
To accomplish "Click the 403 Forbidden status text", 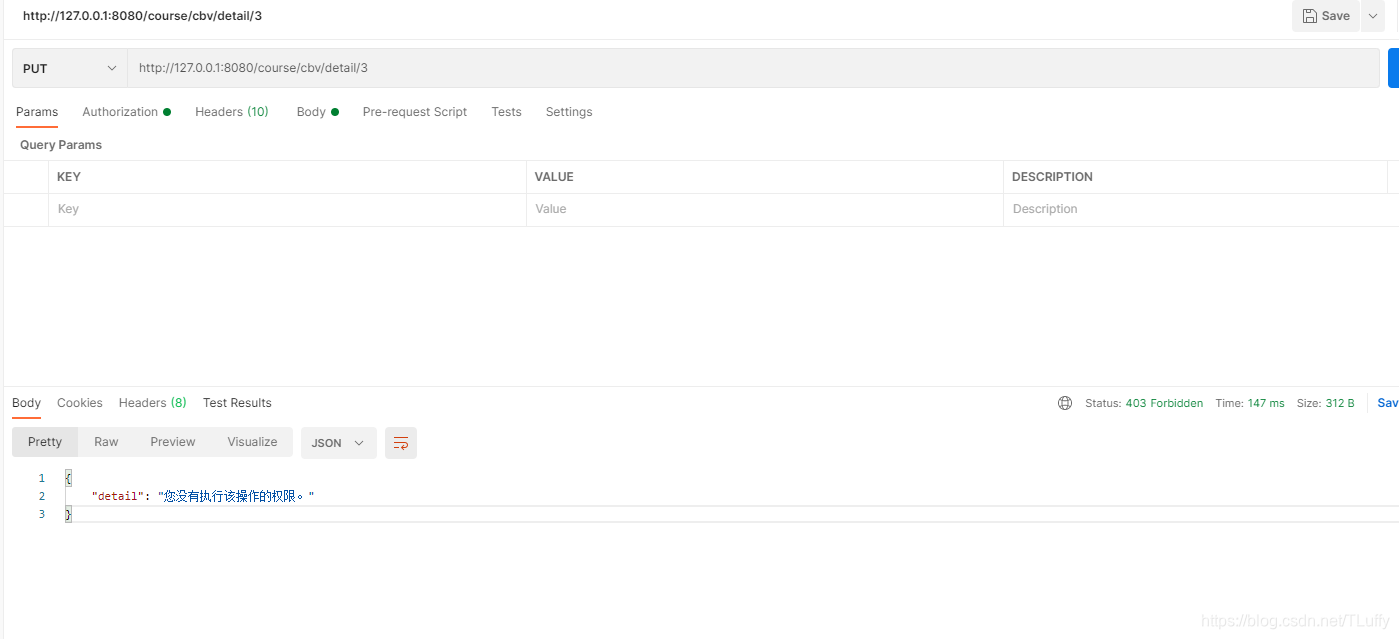I will pos(1164,403).
